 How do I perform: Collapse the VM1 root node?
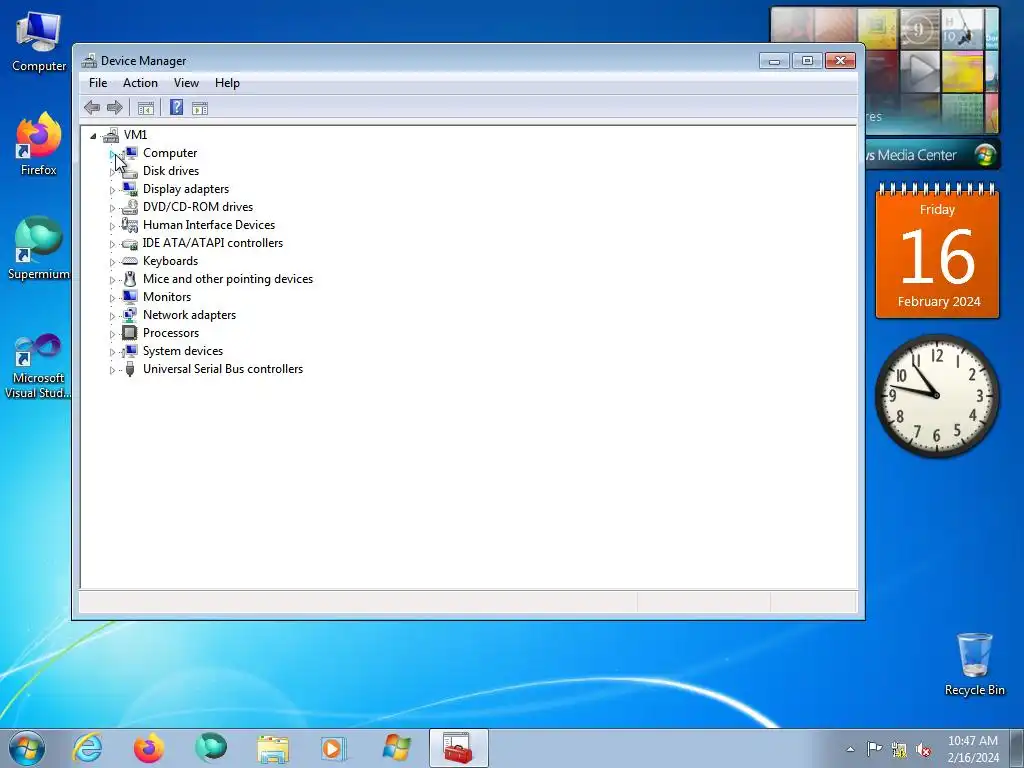click(x=93, y=136)
